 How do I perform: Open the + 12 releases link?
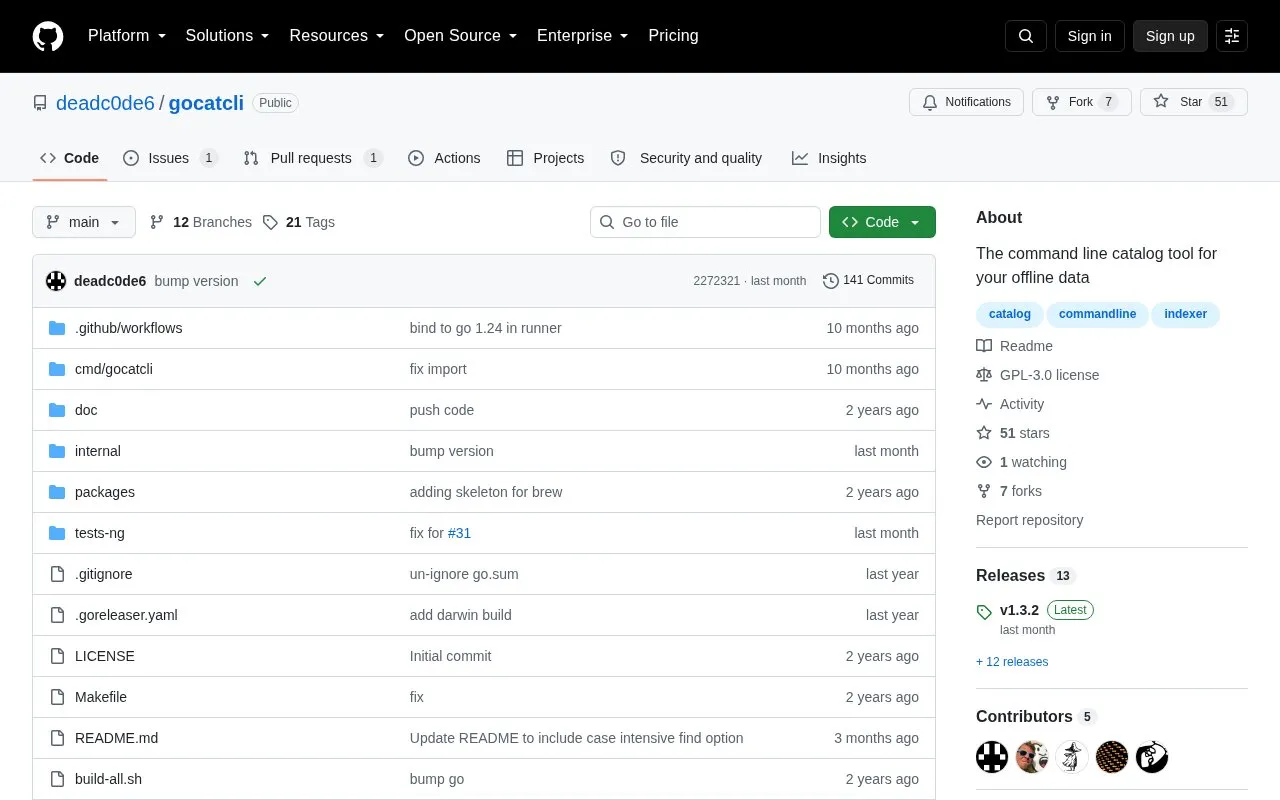[1012, 662]
